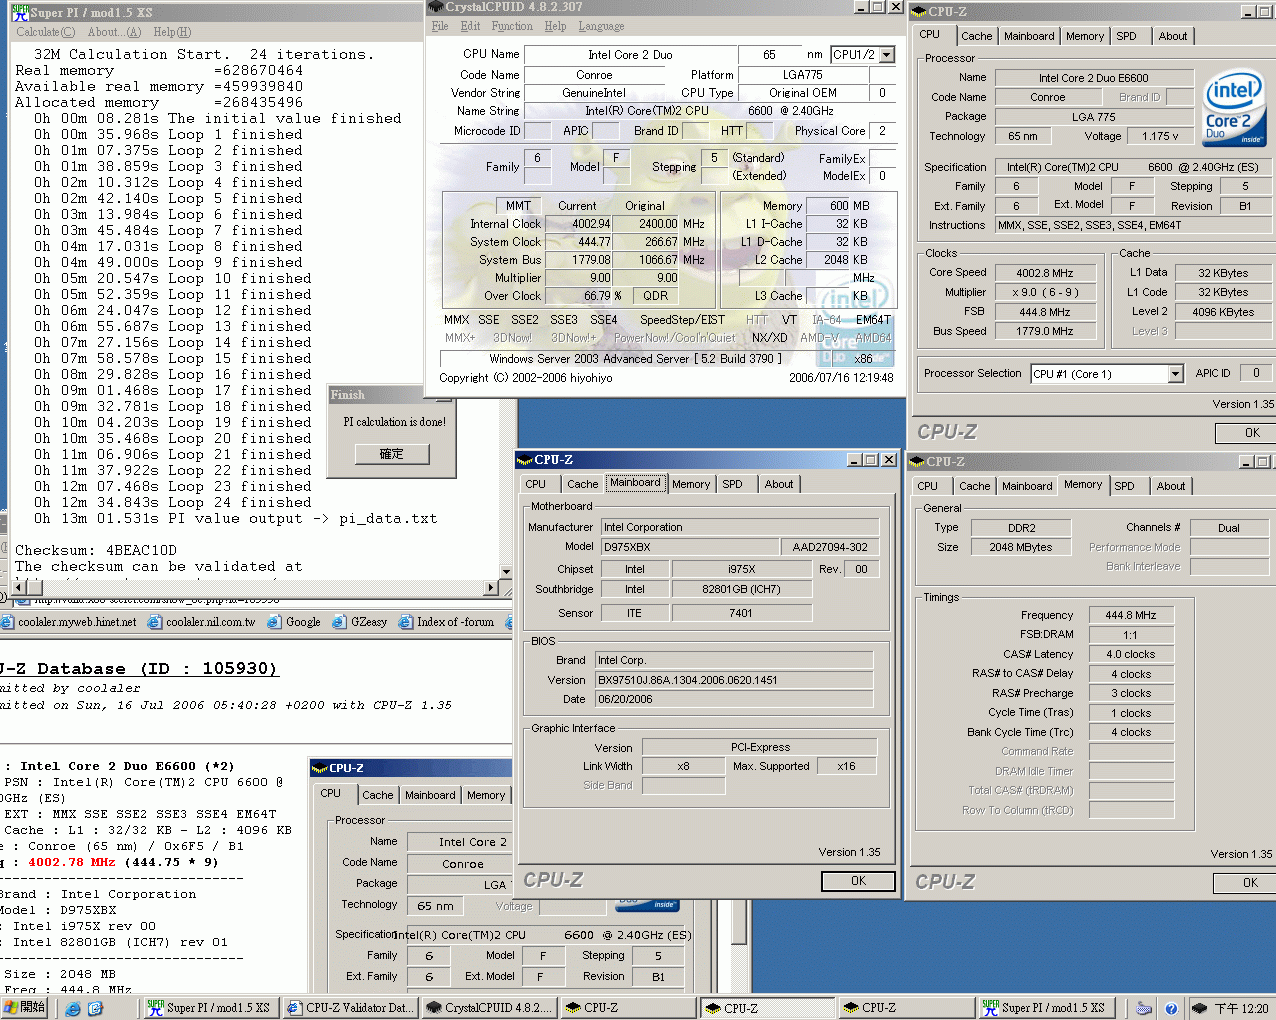The height and width of the screenshot is (1020, 1276).
Task: Select Memory tab in top-right CPU-Z processor window
Action: click(x=1085, y=36)
